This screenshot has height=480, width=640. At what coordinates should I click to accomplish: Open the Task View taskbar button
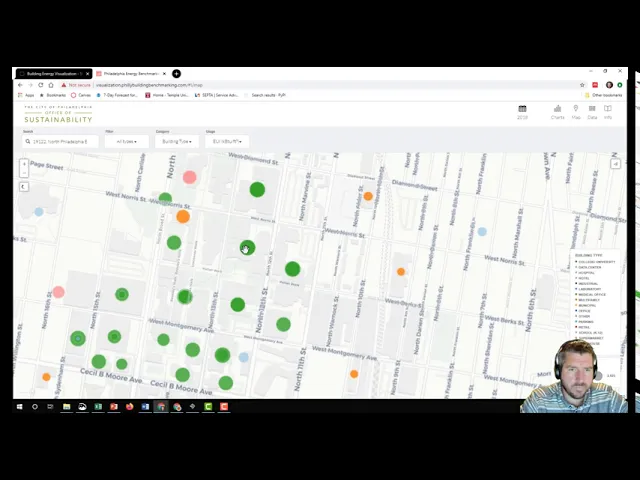coord(50,407)
